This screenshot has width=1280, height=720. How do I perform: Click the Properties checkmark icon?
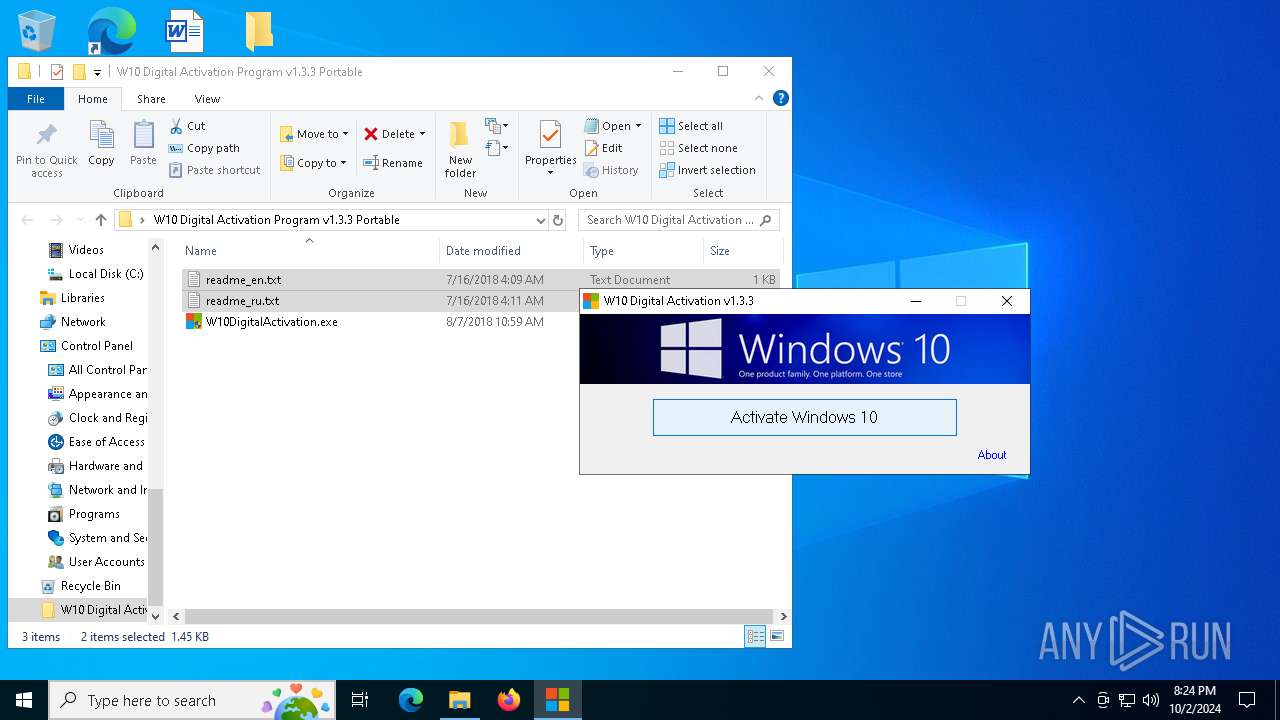tap(550, 135)
